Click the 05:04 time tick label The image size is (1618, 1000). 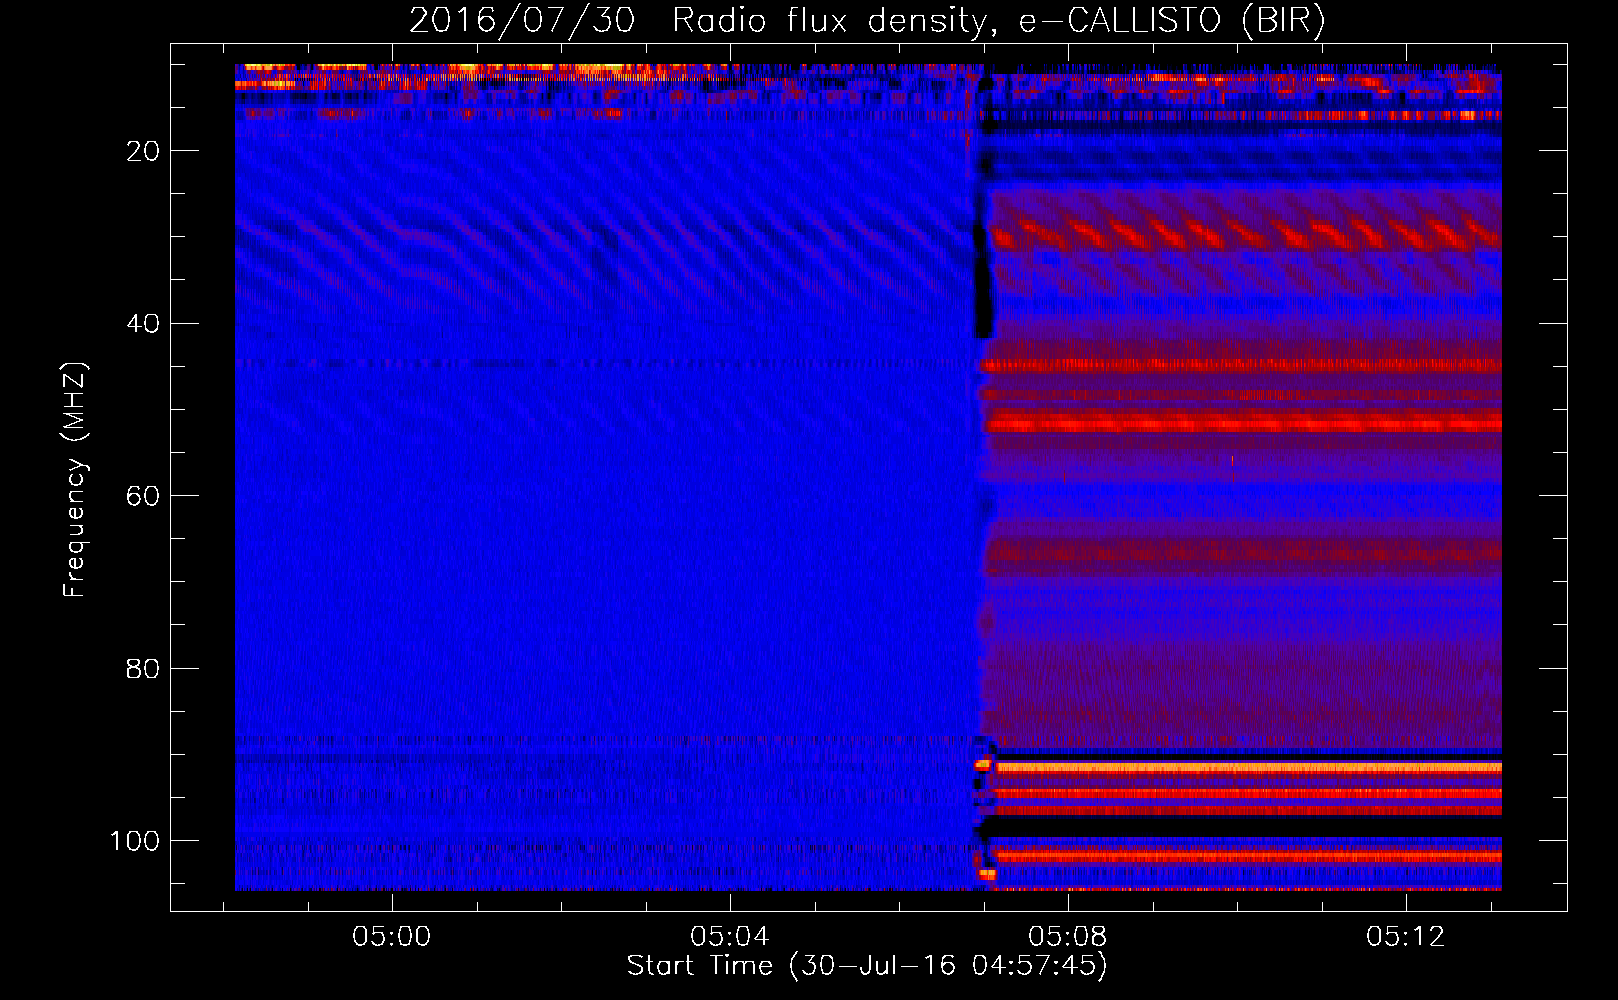[x=730, y=937]
